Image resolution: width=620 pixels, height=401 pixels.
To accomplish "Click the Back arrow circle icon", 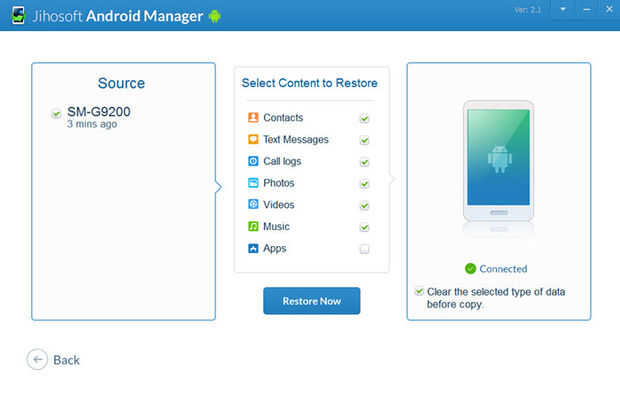I will pos(37,359).
